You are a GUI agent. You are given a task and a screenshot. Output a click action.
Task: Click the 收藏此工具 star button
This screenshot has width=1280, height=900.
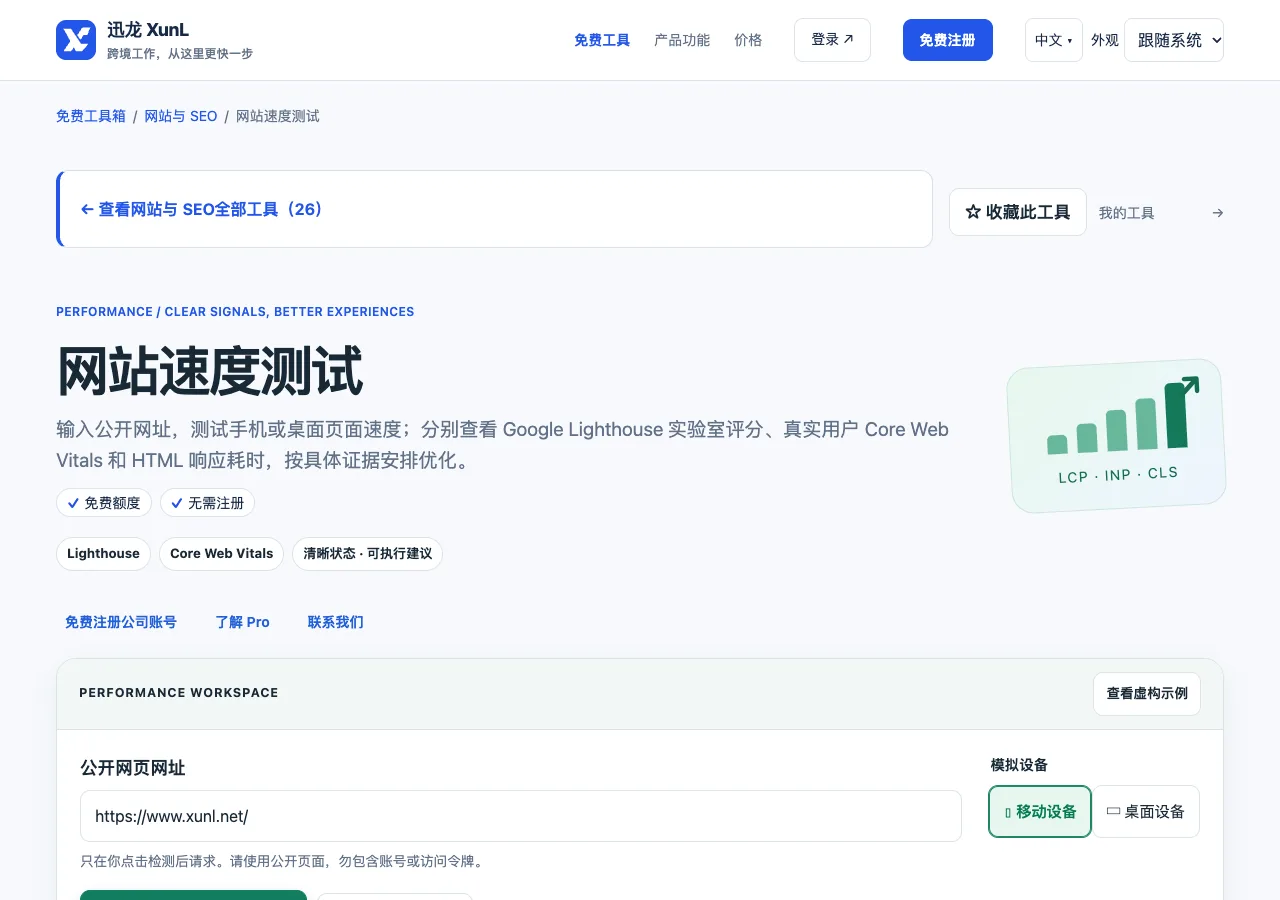(x=1017, y=212)
